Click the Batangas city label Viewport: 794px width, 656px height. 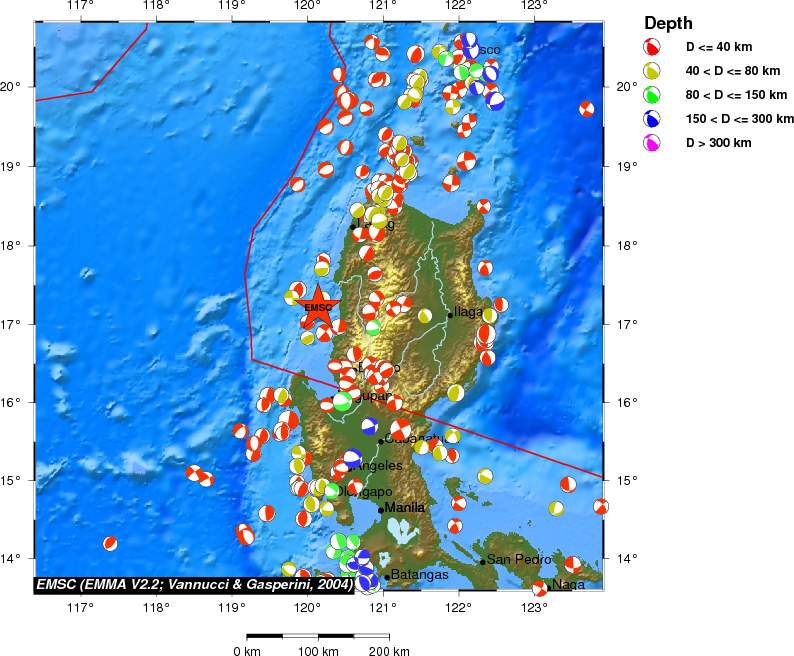418,575
